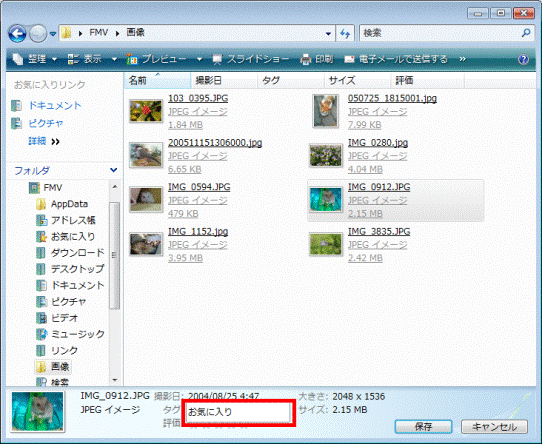
Task: Select the IMG_1152.jpg thumbnail
Action: tap(146, 244)
